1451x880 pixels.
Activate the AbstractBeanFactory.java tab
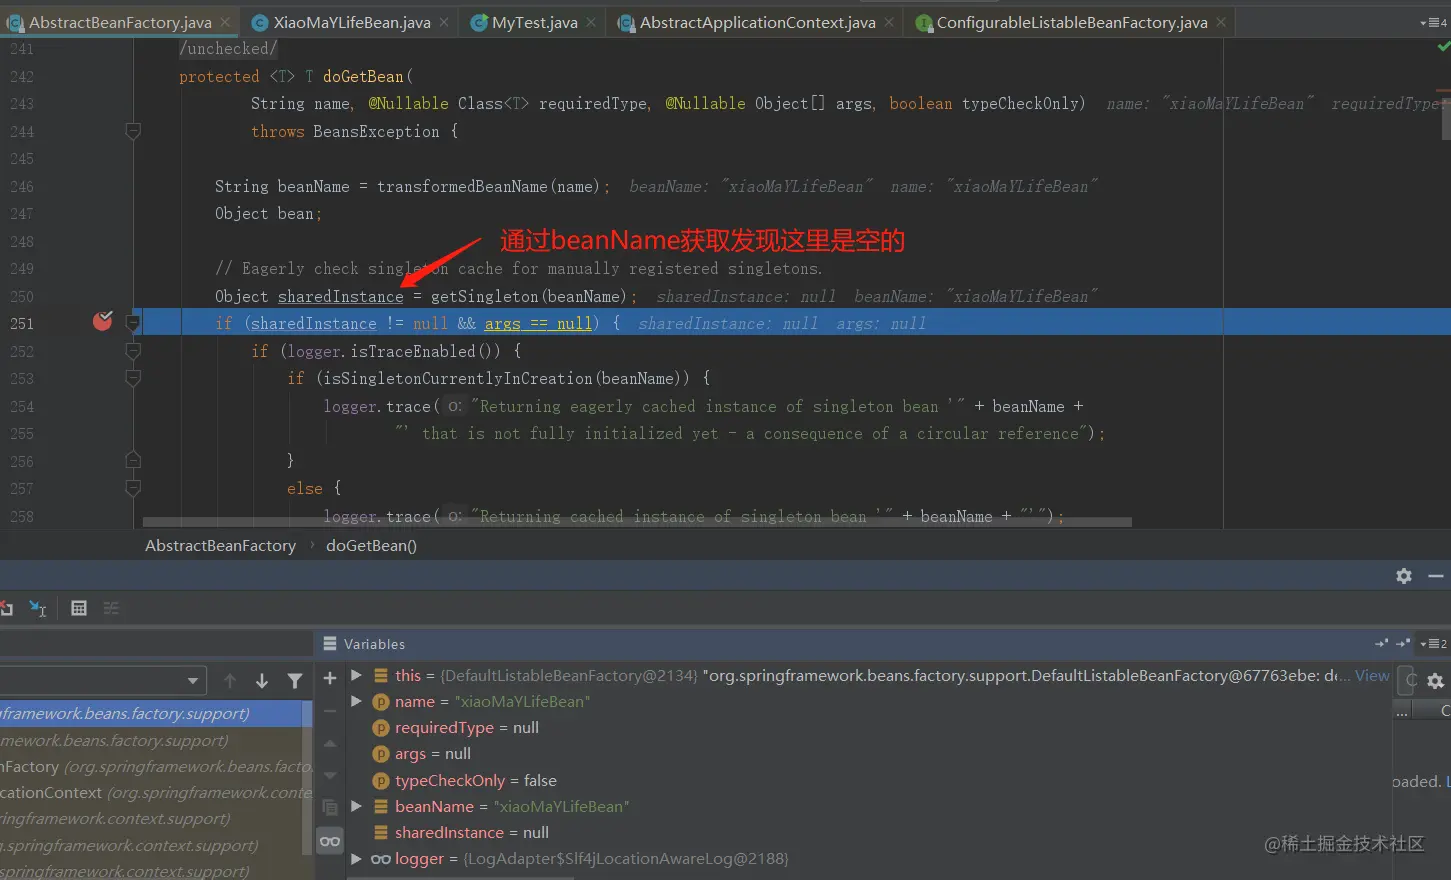[120, 22]
